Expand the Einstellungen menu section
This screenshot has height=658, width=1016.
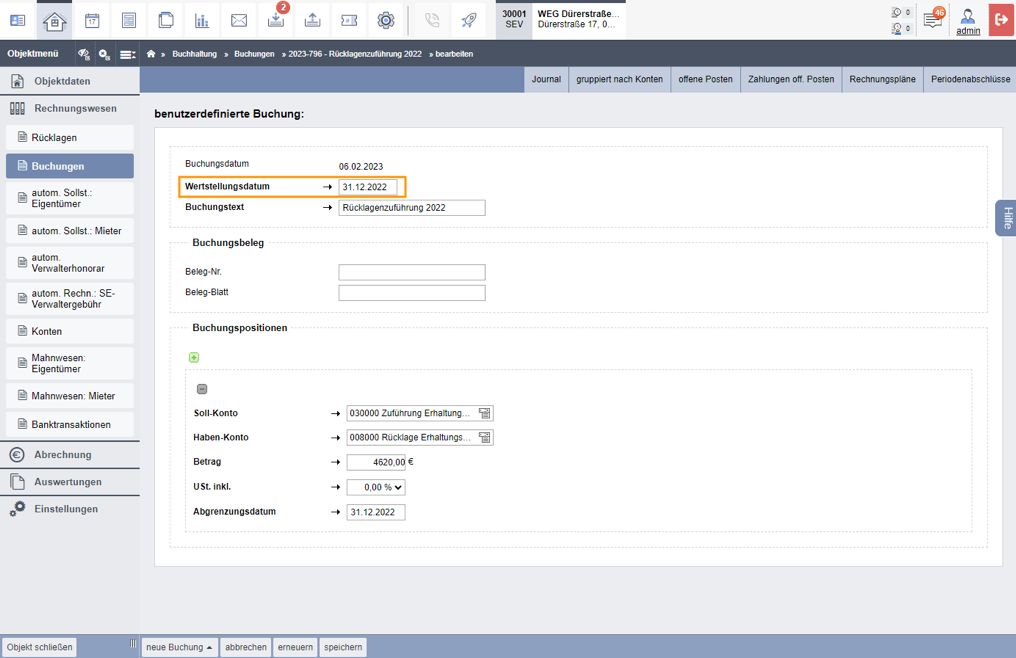tap(70, 509)
